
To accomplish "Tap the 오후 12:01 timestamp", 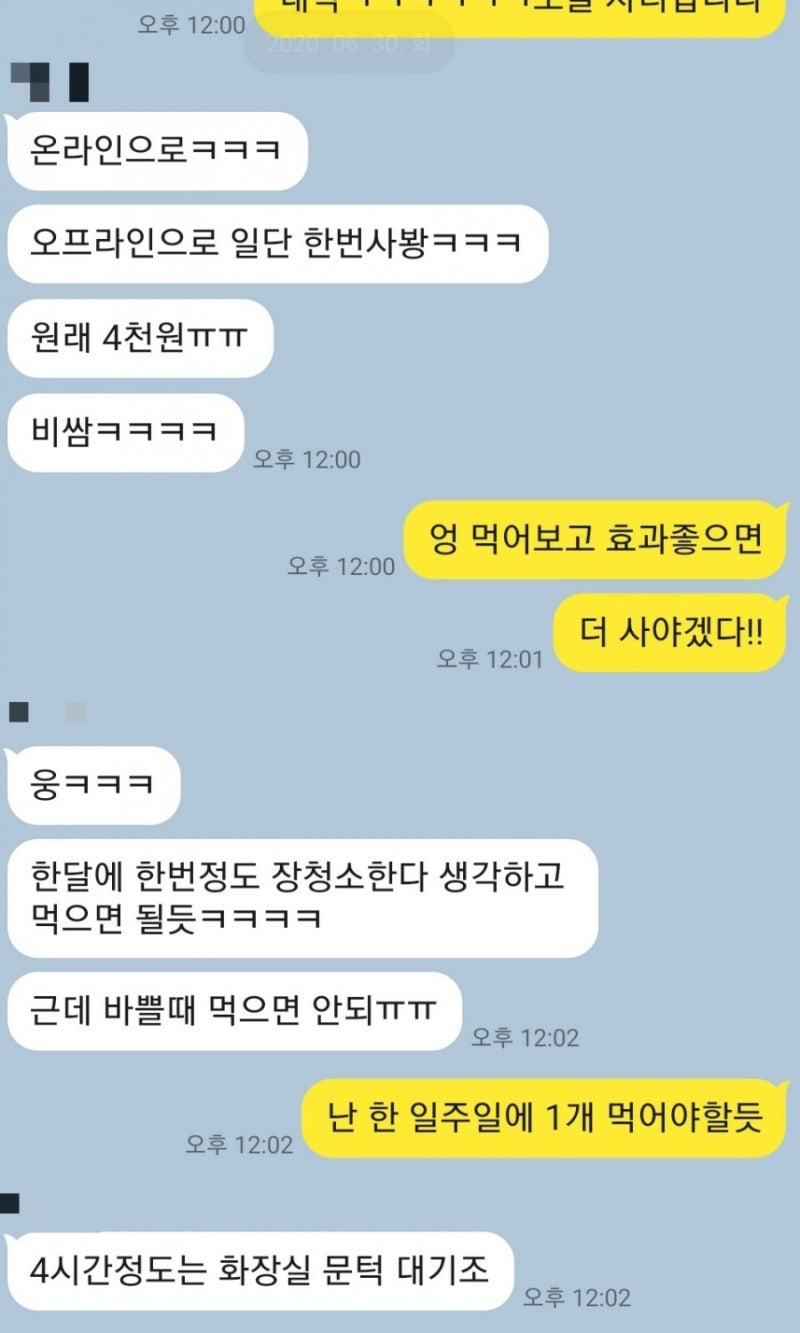I will click(490, 659).
